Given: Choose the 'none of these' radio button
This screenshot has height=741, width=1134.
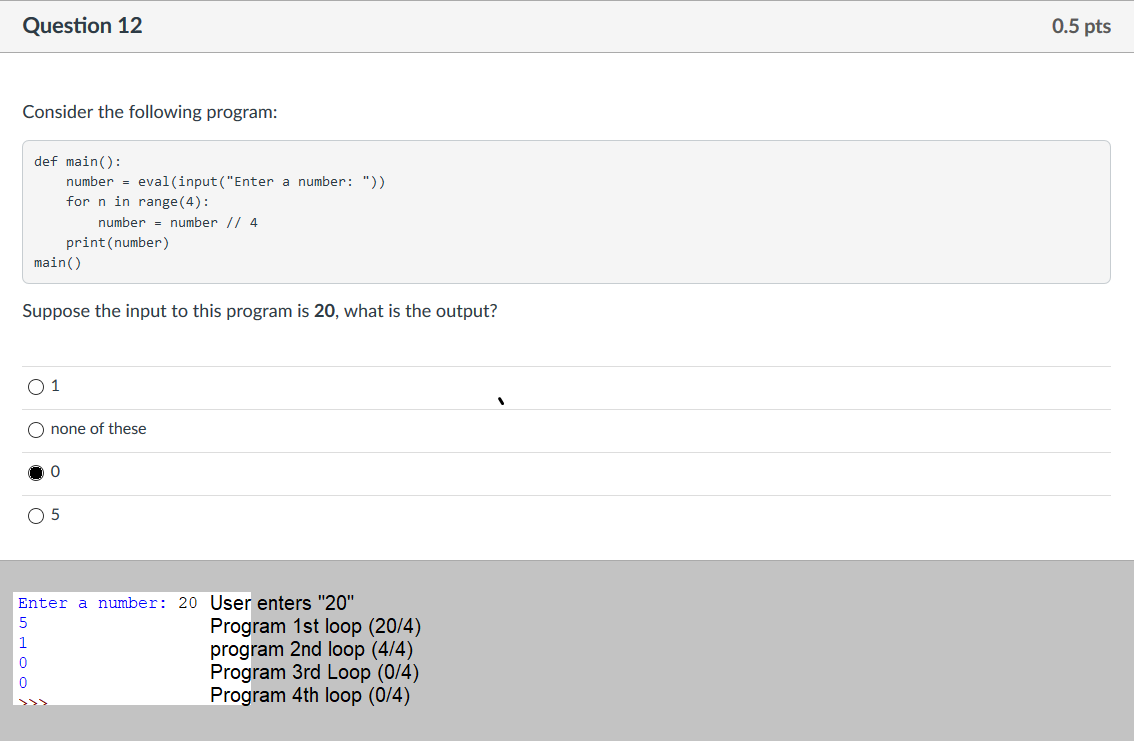Looking at the screenshot, I should coord(36,429).
